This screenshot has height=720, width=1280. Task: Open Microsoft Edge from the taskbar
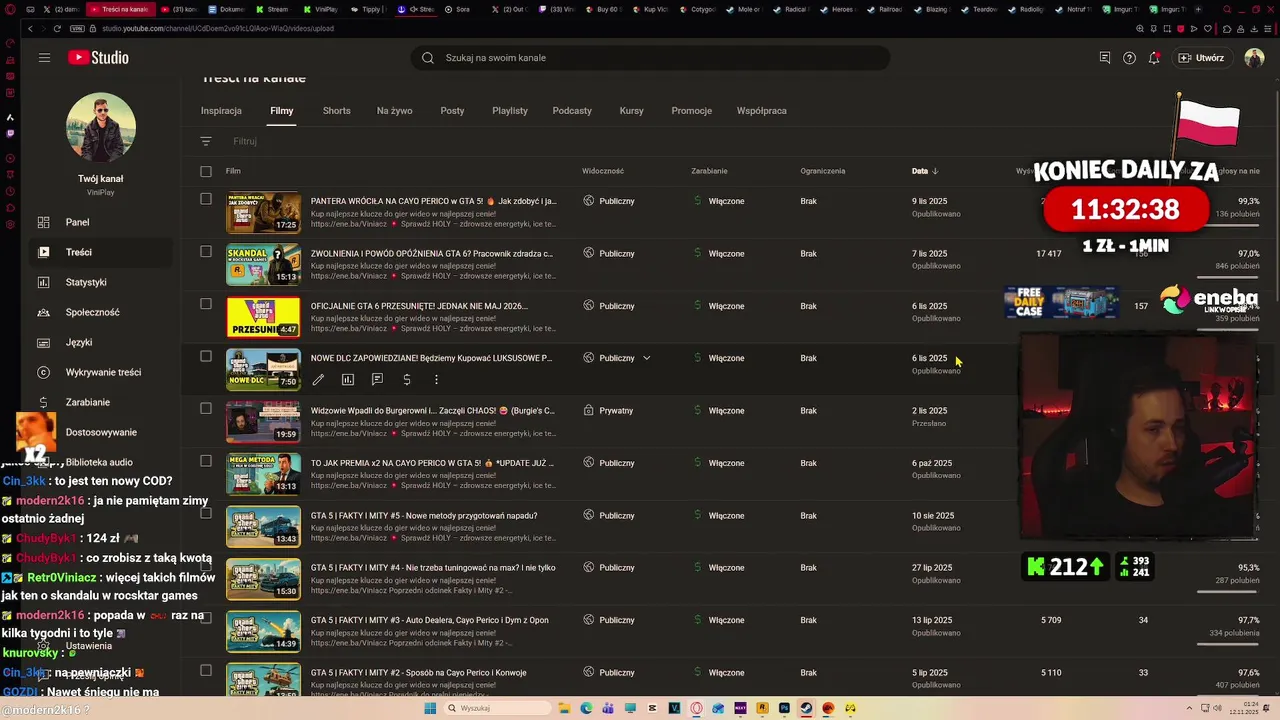586,708
